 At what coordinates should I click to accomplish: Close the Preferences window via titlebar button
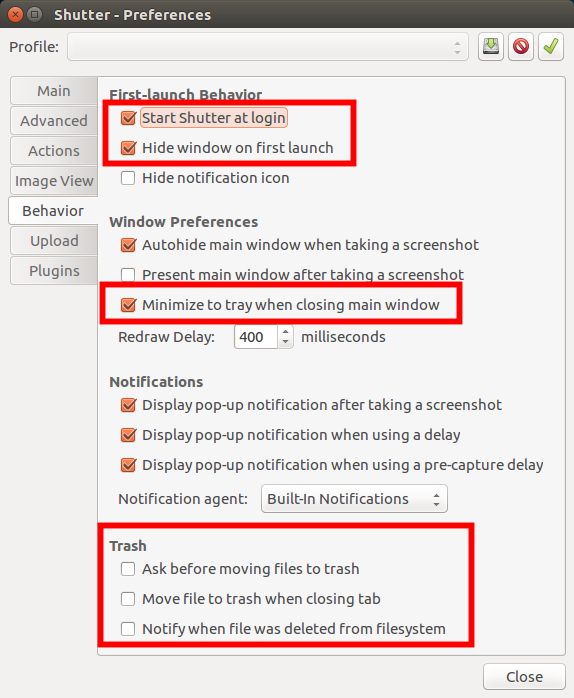[15, 15]
